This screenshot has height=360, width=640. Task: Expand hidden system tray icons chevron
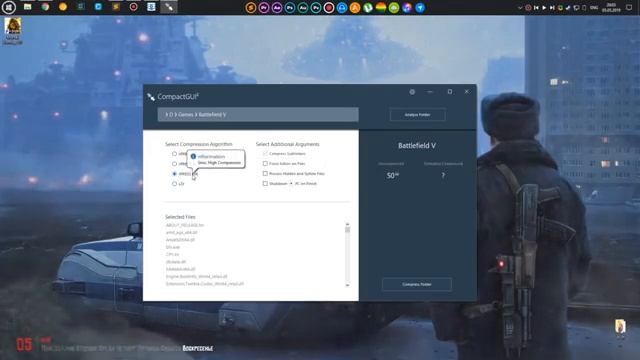pos(520,8)
